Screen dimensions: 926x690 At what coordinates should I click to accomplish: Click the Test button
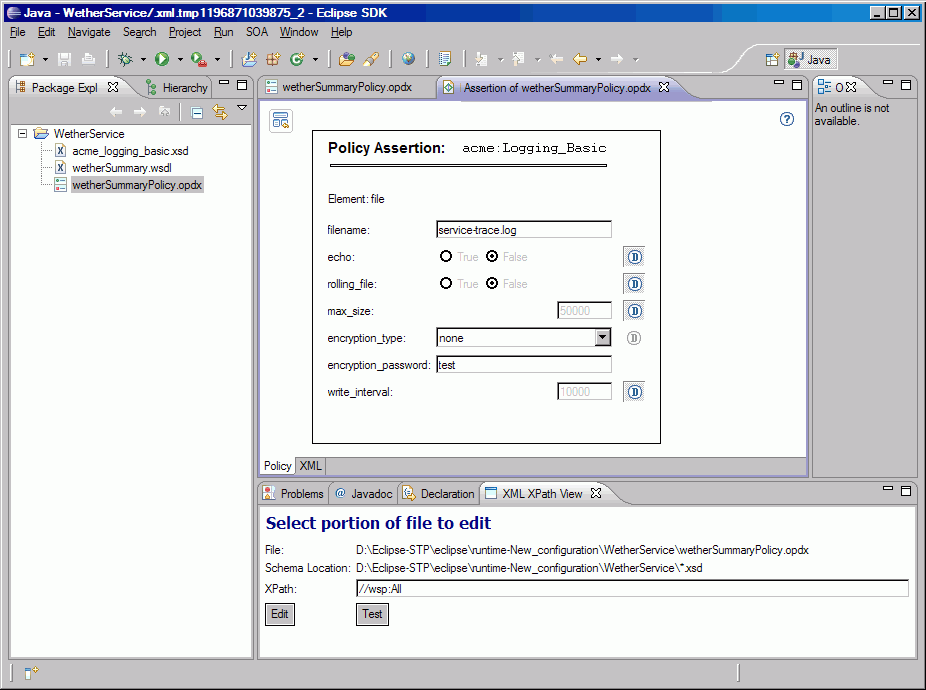[x=372, y=614]
